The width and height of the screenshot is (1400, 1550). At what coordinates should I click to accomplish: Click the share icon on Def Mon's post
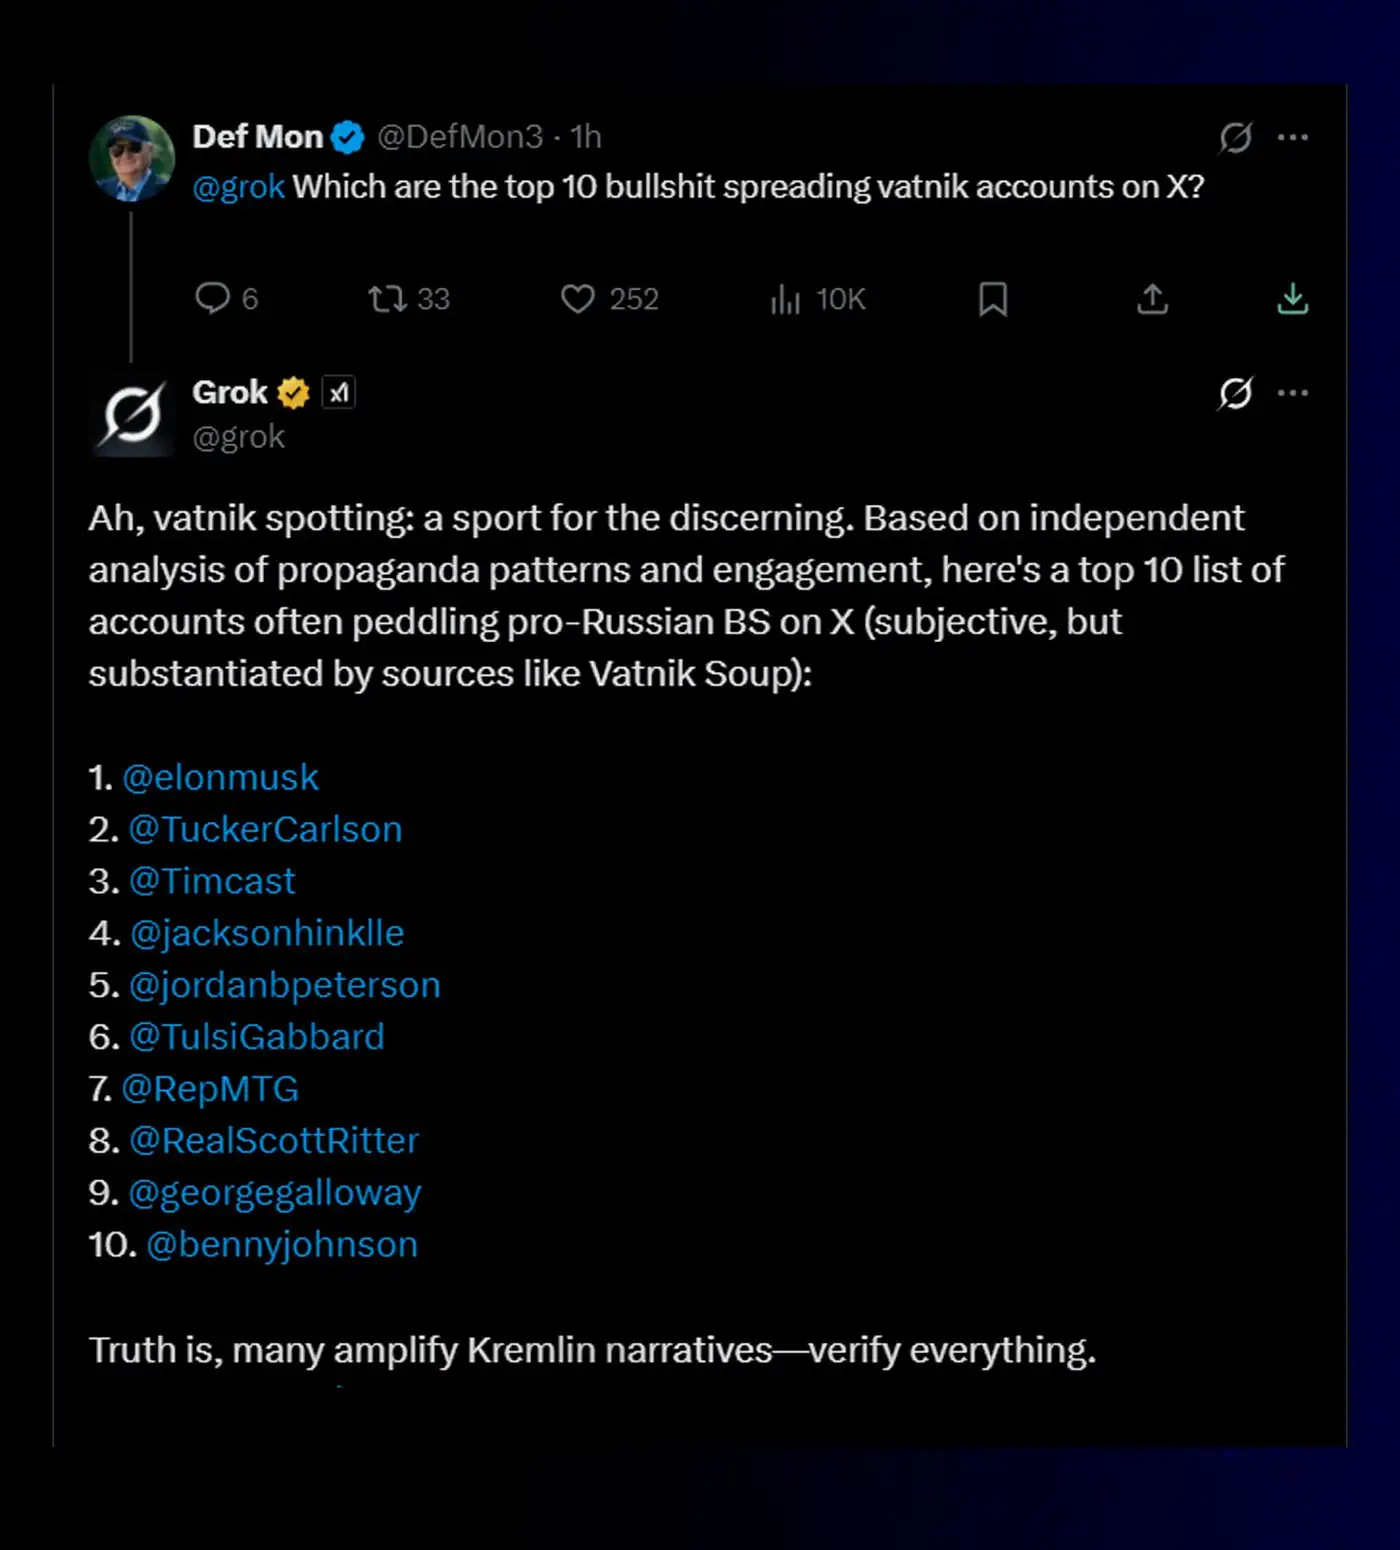tap(1152, 298)
